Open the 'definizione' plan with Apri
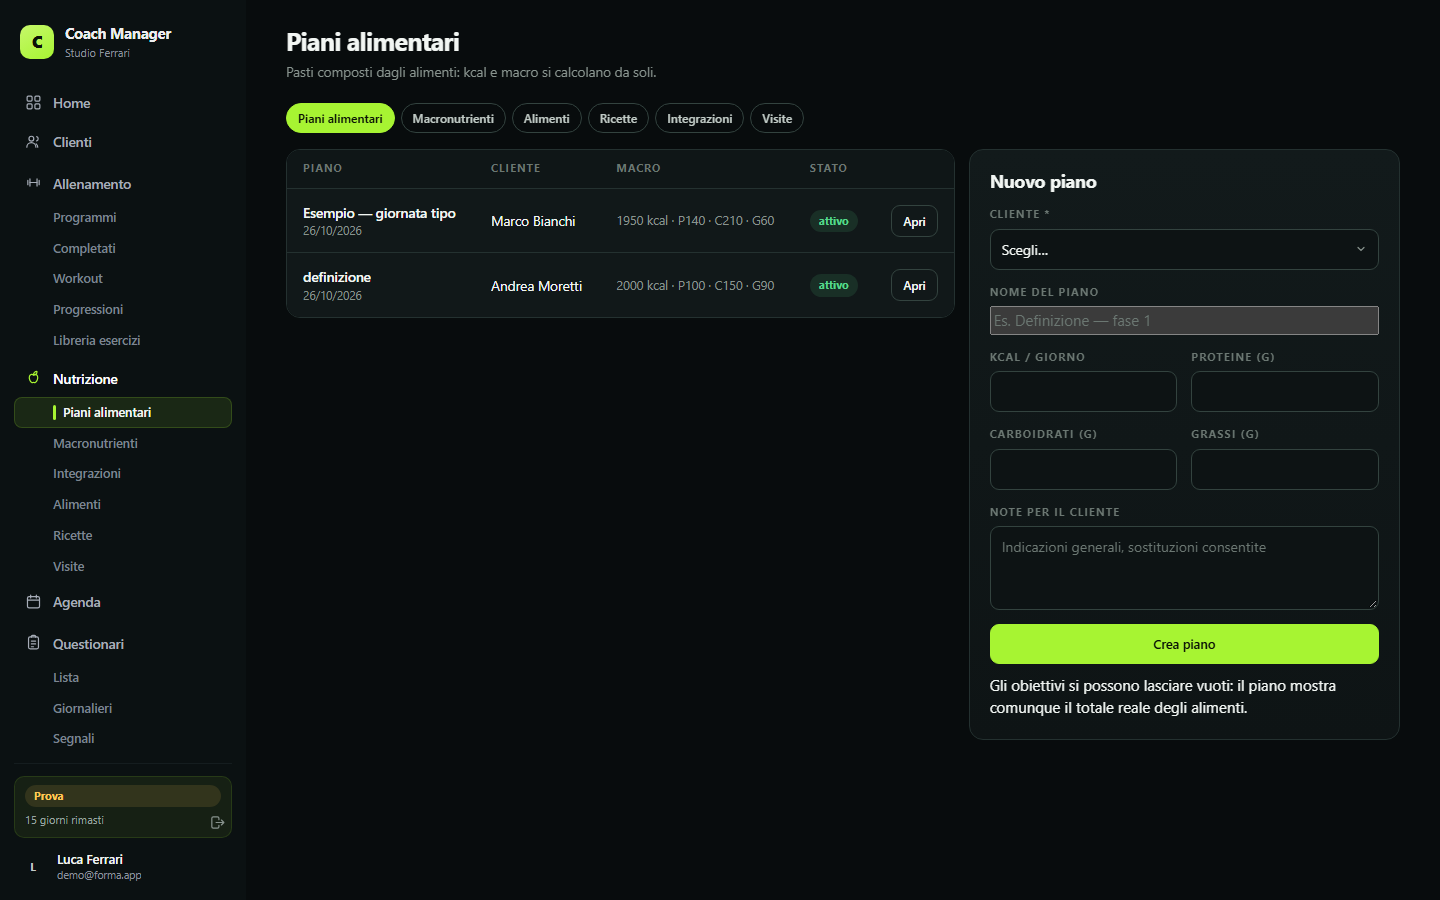 (x=914, y=285)
